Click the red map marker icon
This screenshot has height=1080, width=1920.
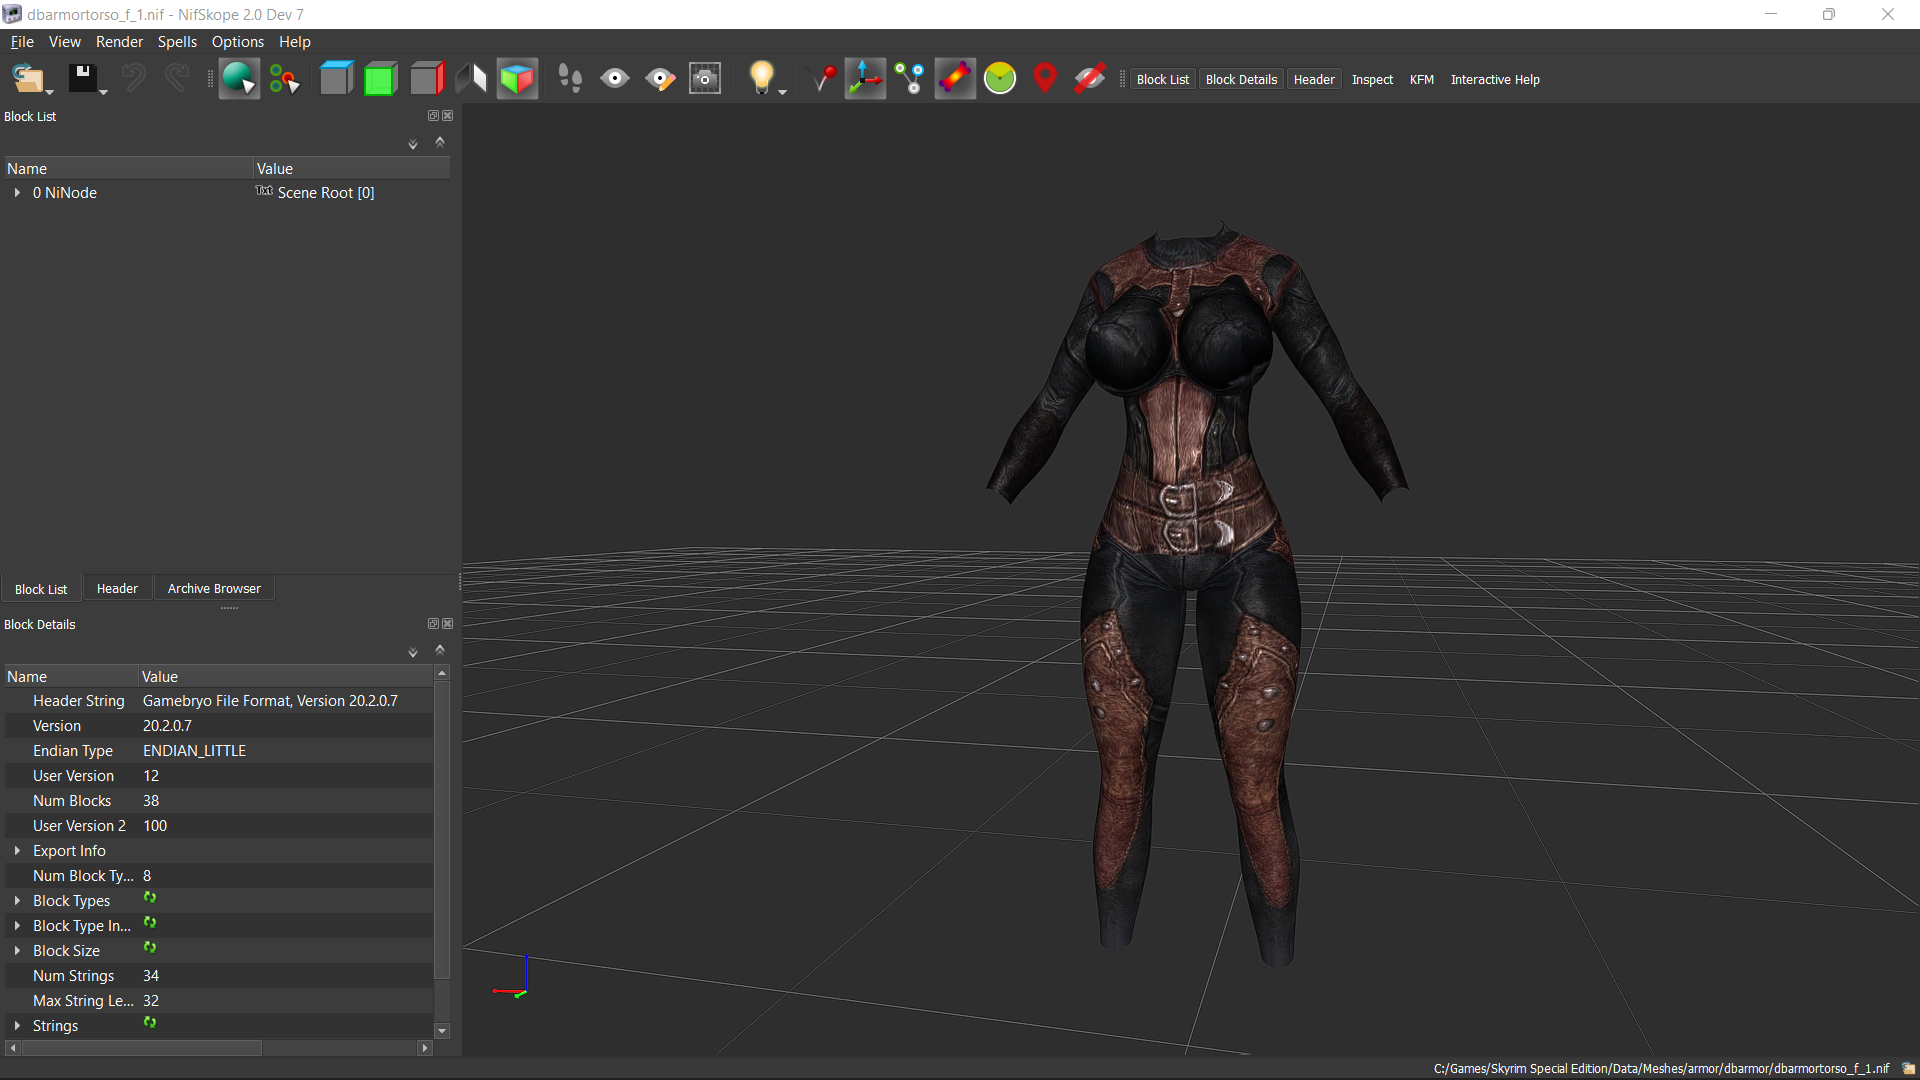[x=1045, y=79]
